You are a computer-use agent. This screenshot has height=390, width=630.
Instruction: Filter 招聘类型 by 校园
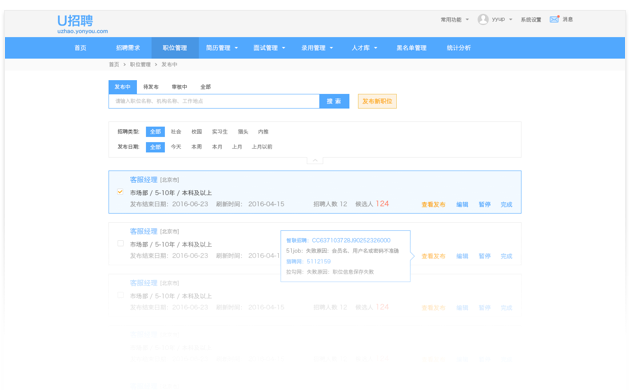196,132
